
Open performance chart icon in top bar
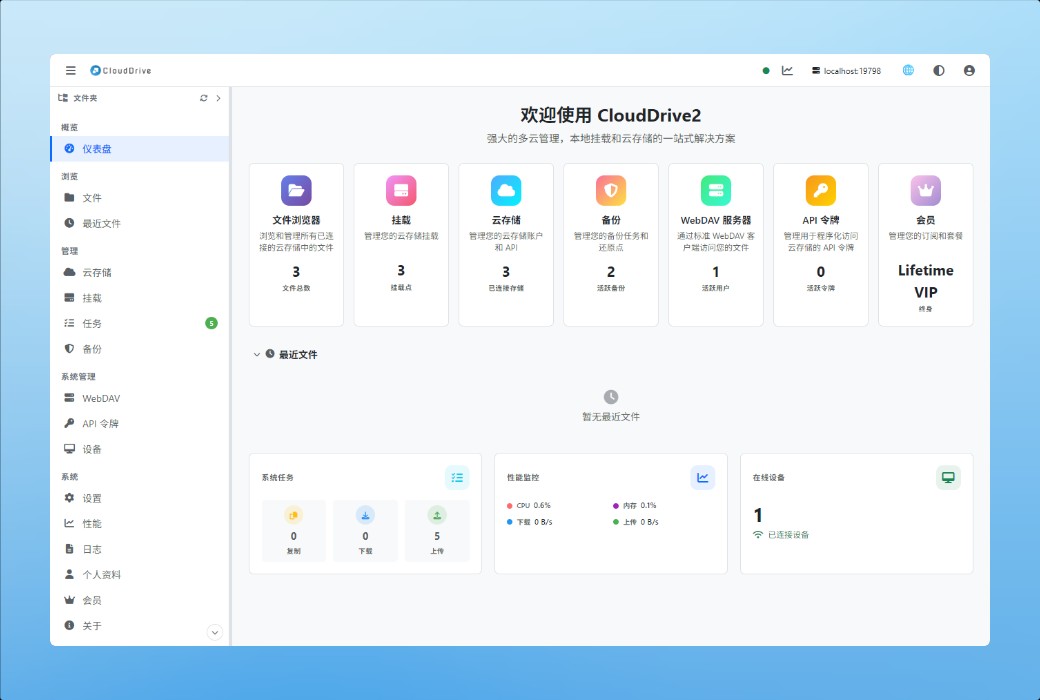(787, 70)
